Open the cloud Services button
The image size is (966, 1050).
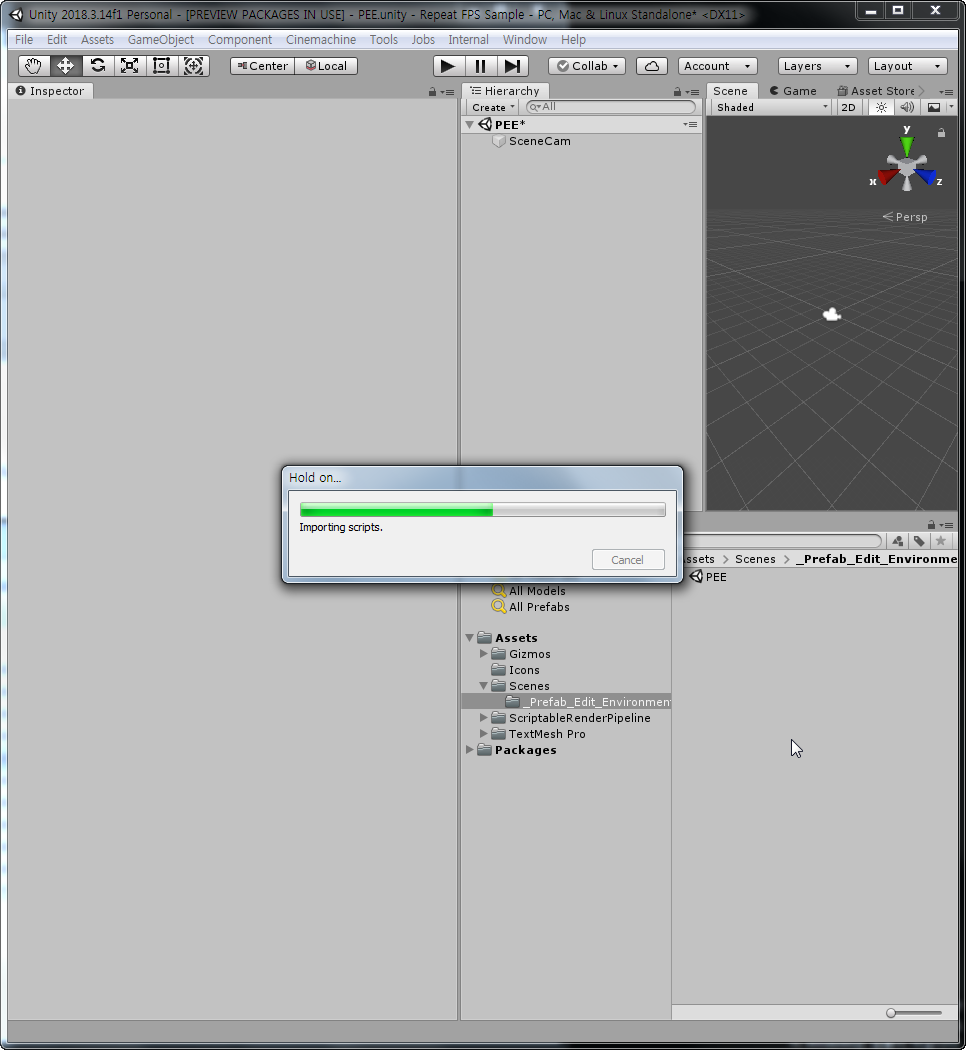(x=652, y=66)
